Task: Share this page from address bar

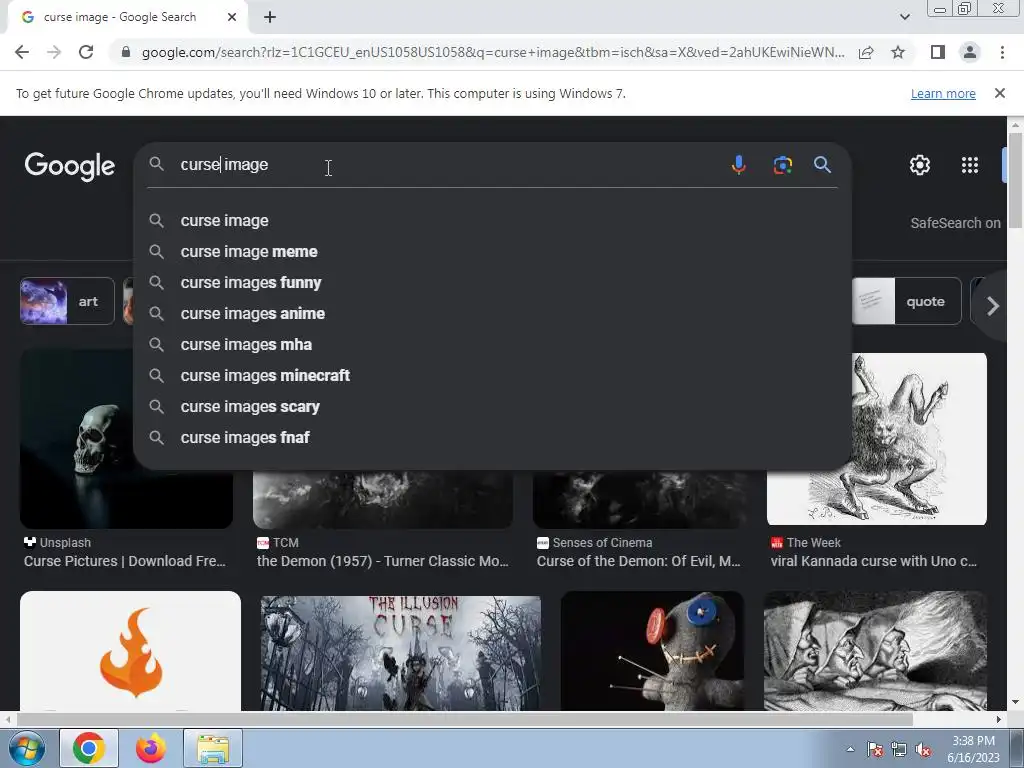Action: [x=866, y=52]
